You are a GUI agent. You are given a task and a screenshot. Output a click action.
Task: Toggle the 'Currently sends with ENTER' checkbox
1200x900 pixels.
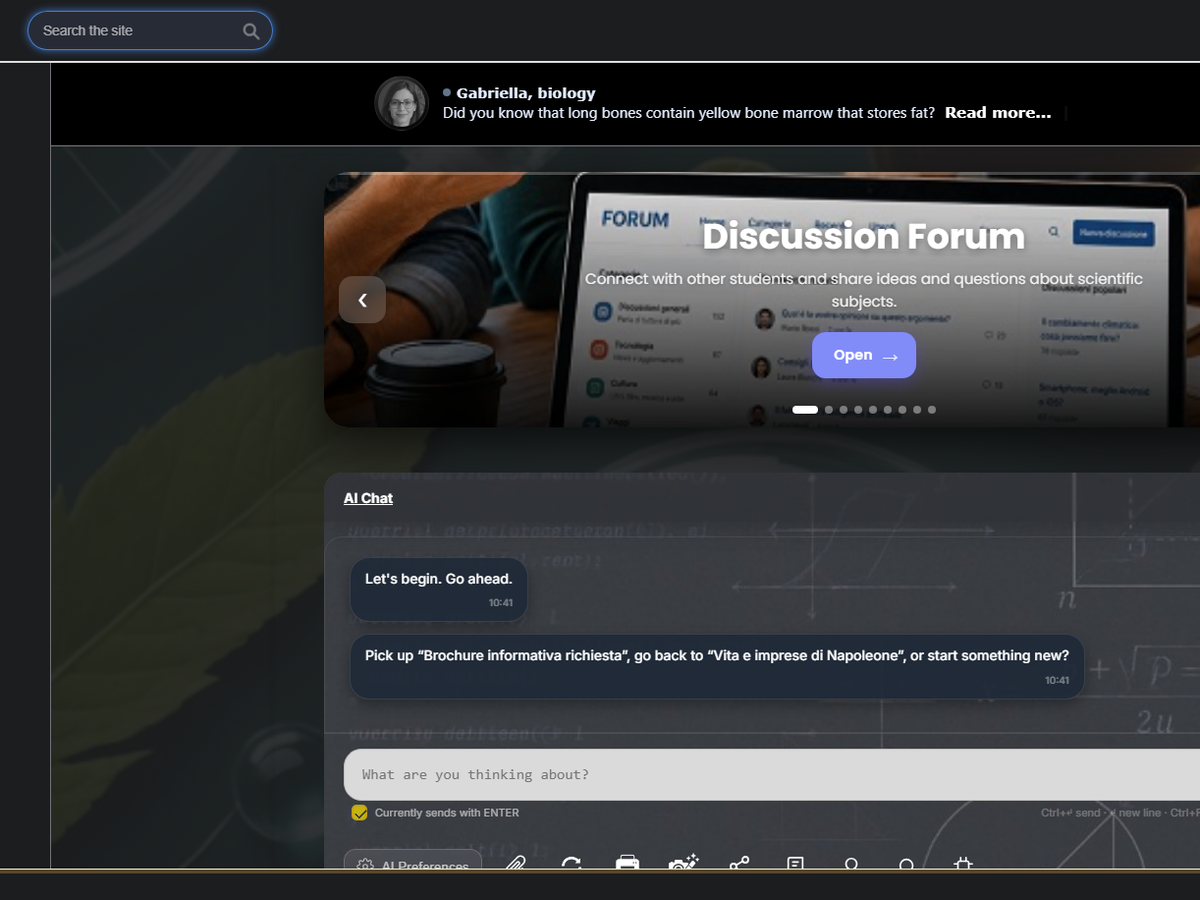pos(360,813)
